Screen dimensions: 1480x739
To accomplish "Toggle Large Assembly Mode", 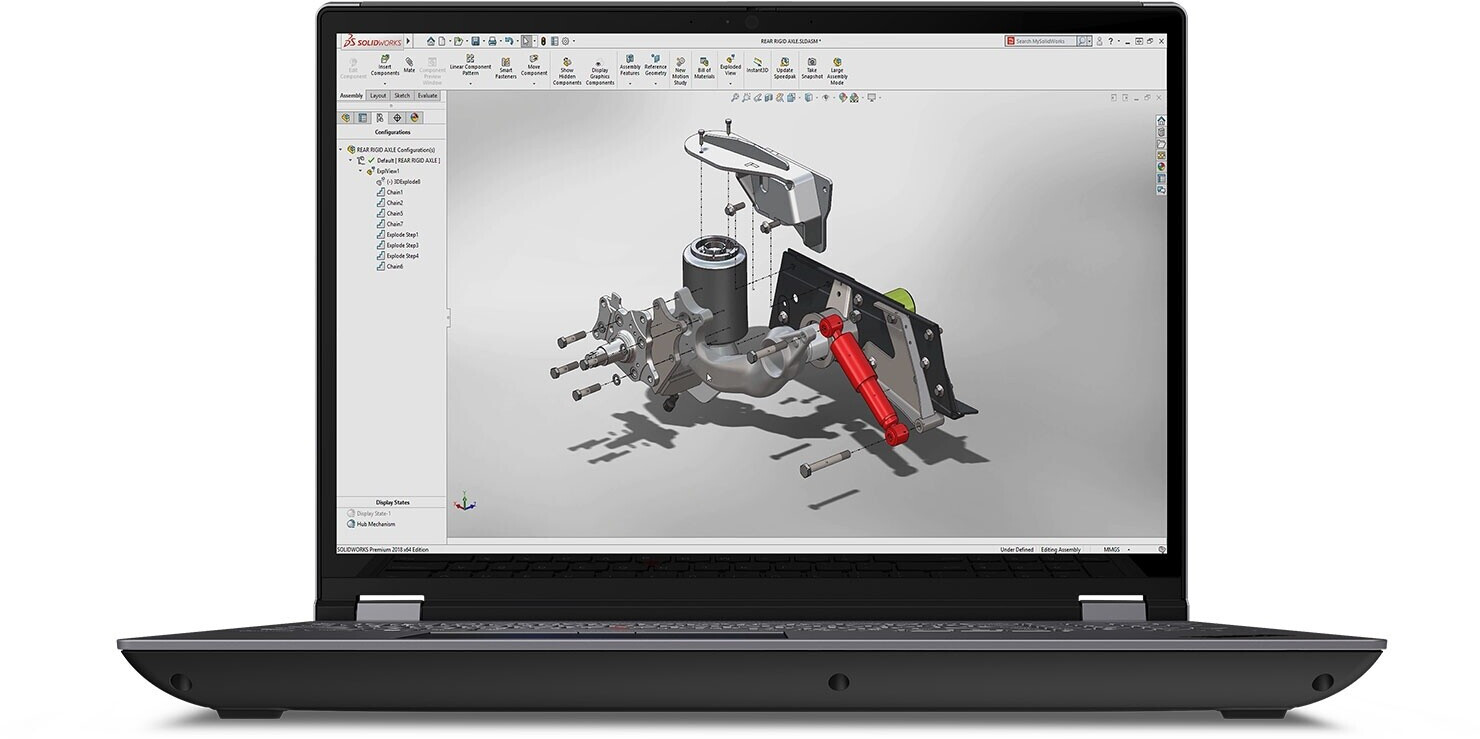I will click(837, 69).
